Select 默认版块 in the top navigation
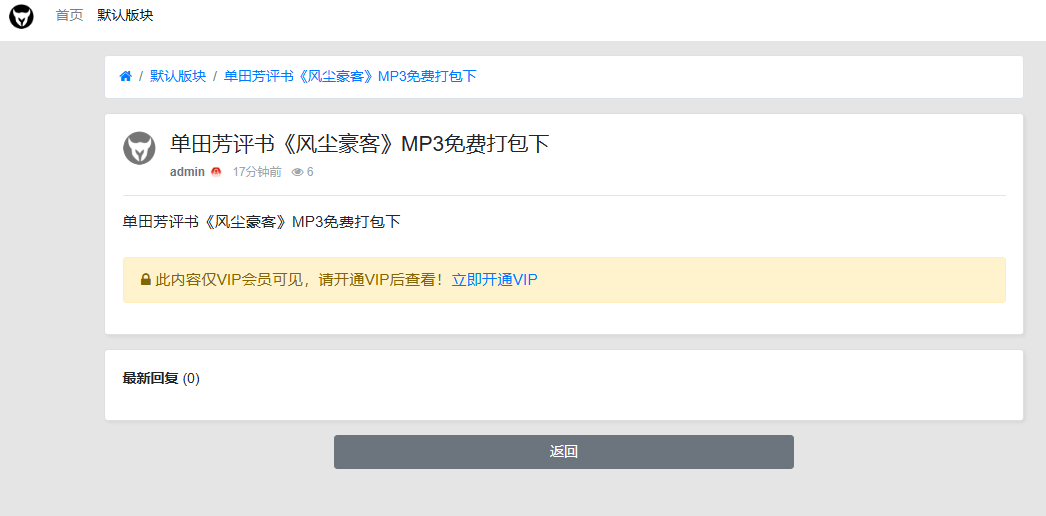1046x516 pixels. [125, 16]
